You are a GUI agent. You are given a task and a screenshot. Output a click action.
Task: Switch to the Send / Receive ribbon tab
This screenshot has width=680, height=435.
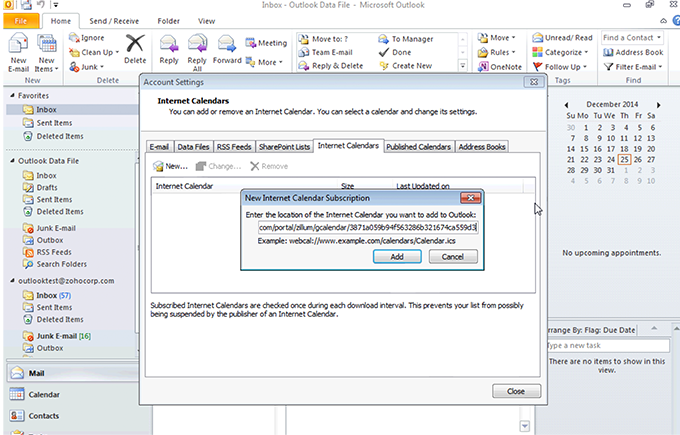[x=114, y=21]
